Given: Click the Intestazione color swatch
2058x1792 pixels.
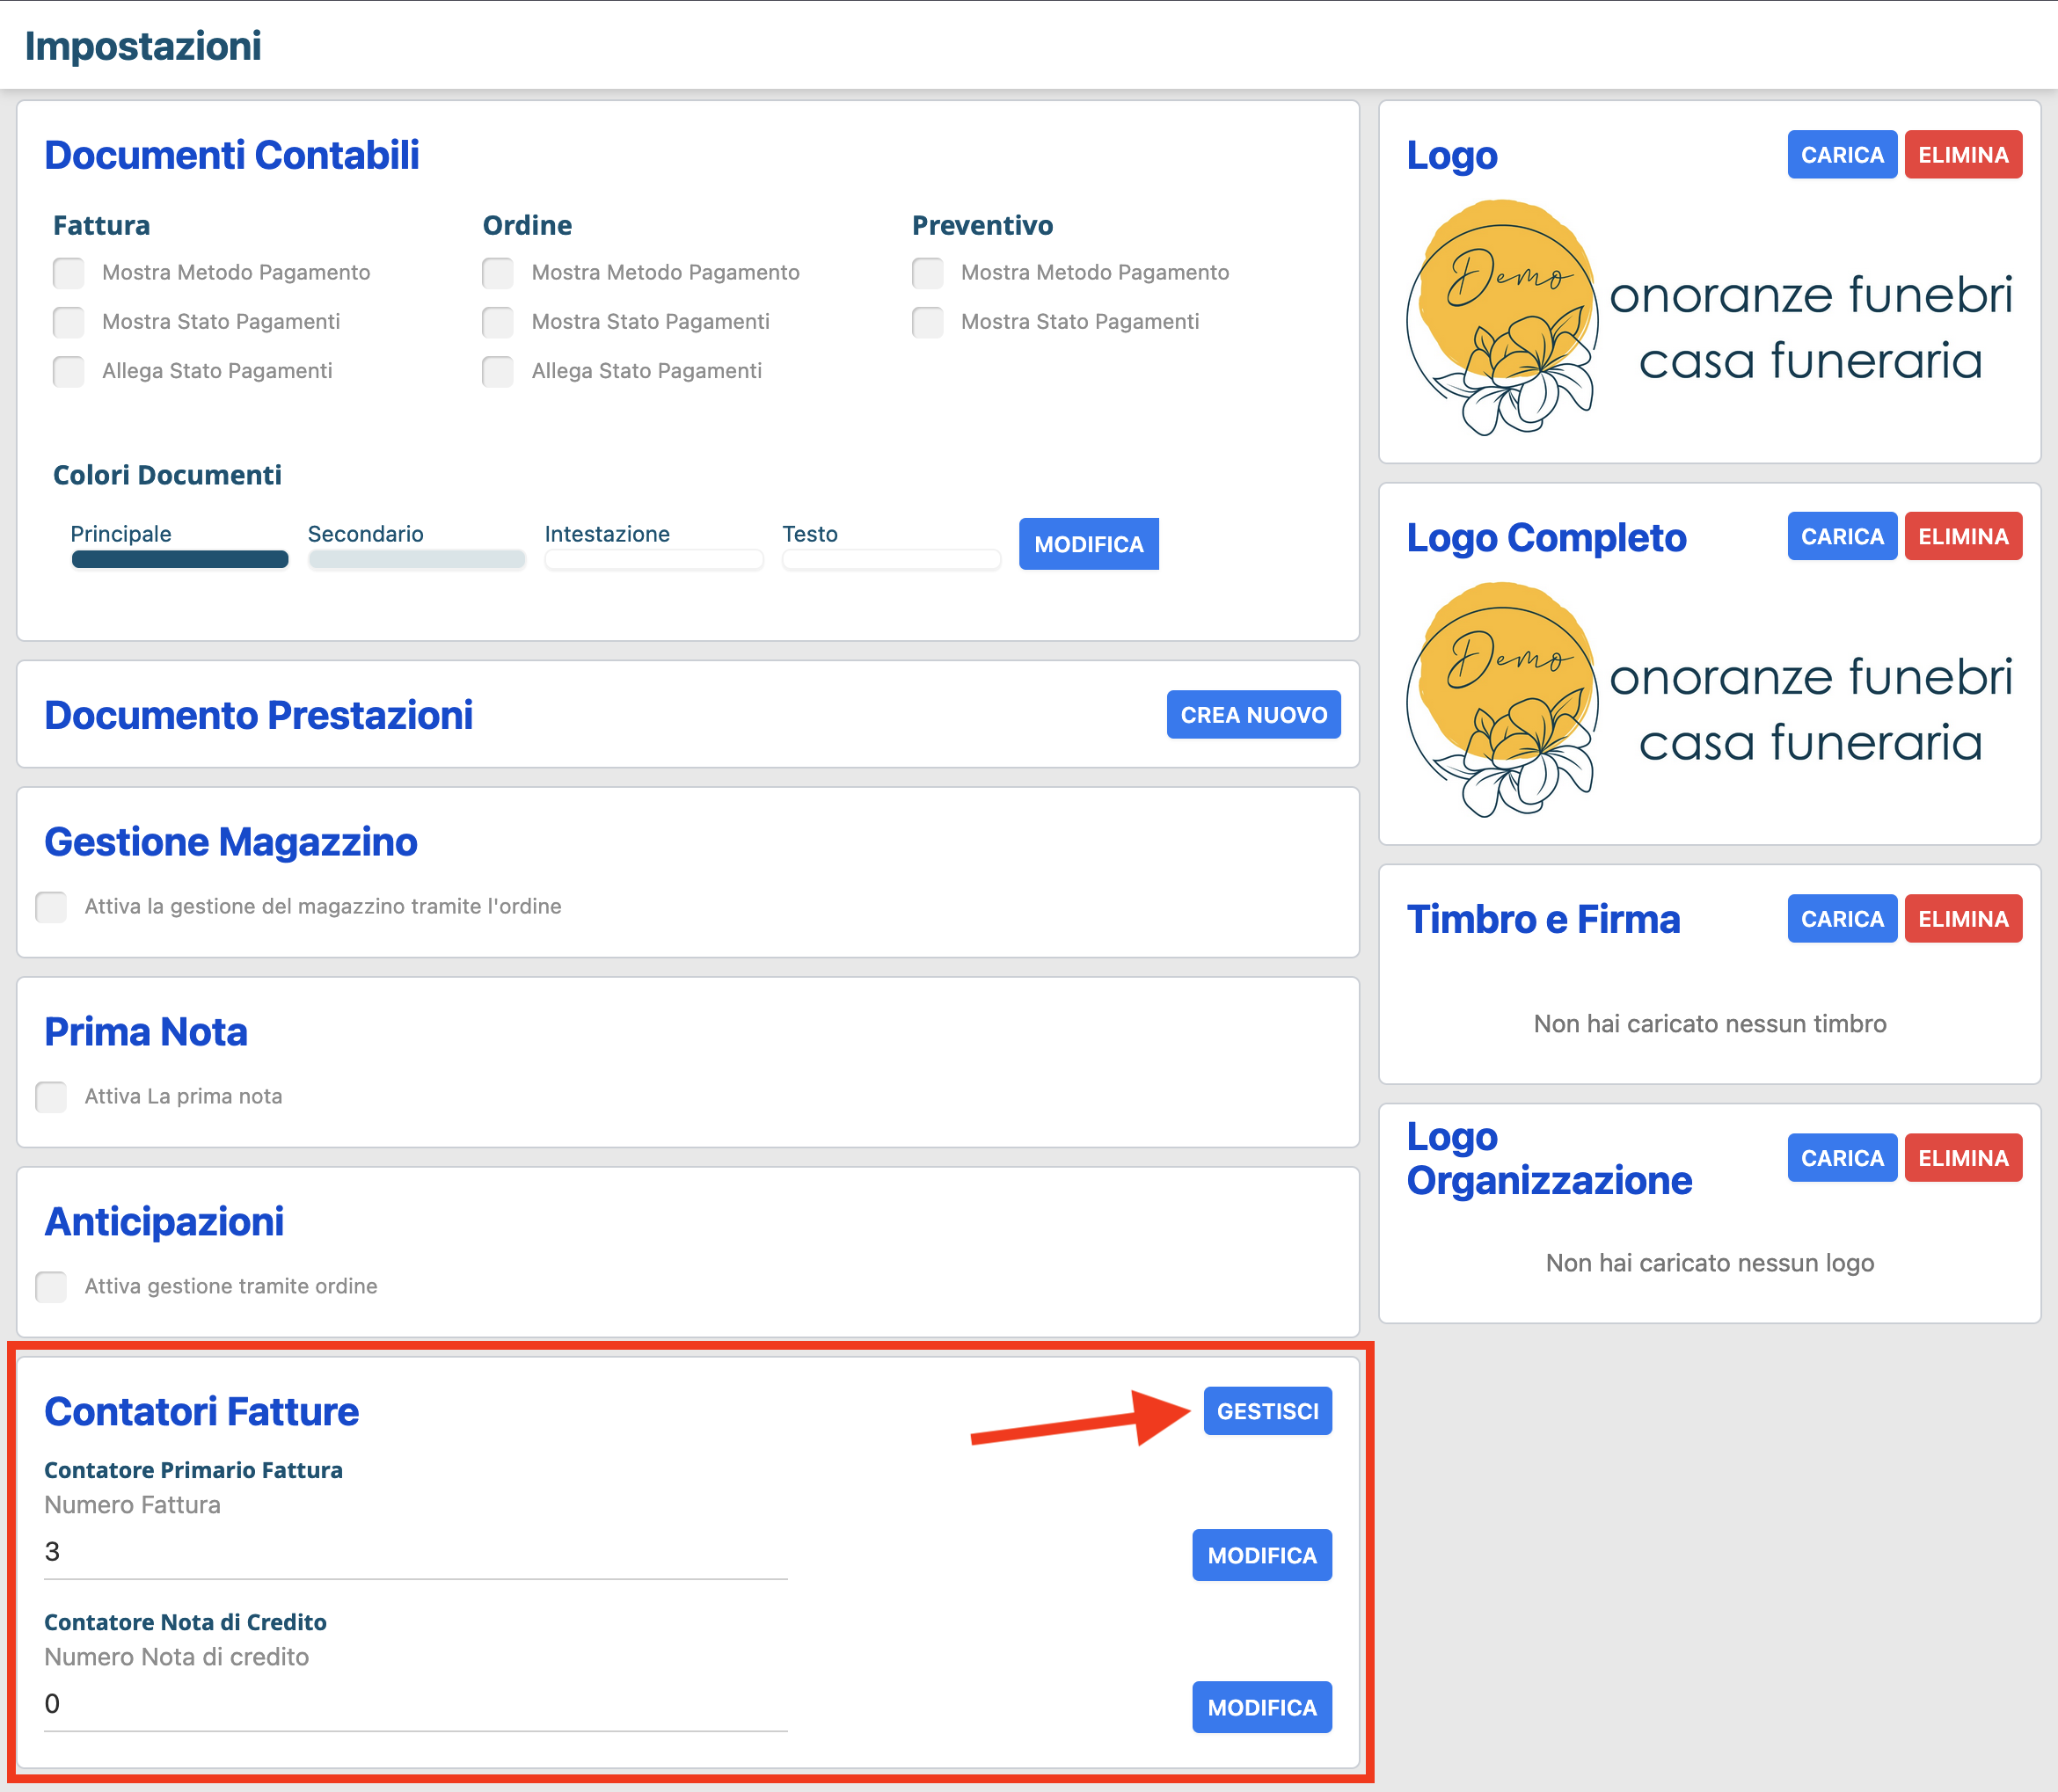Looking at the screenshot, I should [654, 560].
